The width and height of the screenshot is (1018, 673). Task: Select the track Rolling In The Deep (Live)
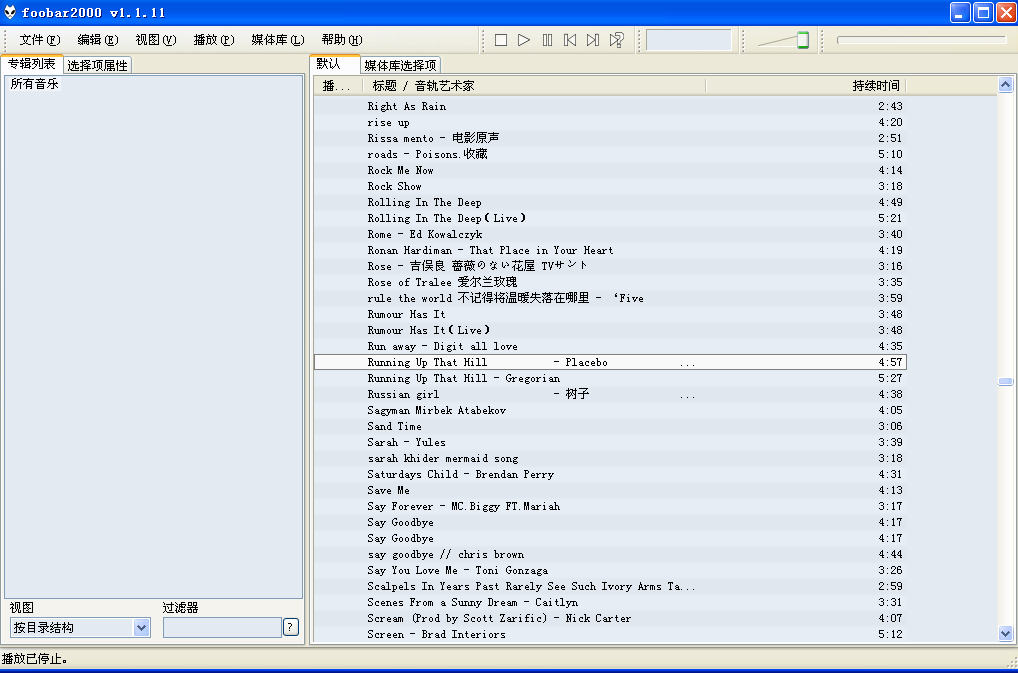point(610,218)
